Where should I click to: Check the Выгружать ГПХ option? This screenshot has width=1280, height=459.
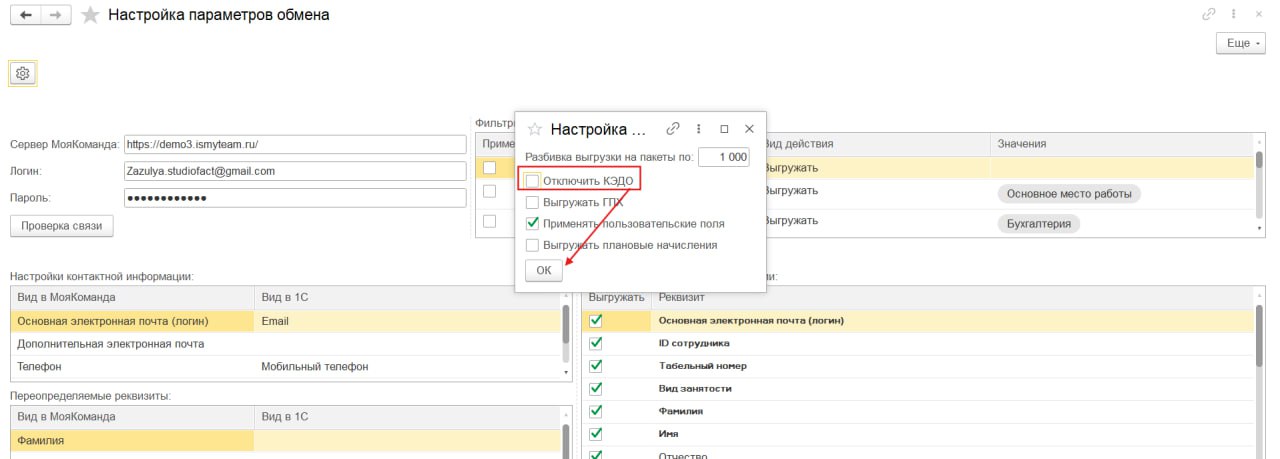click(532, 202)
